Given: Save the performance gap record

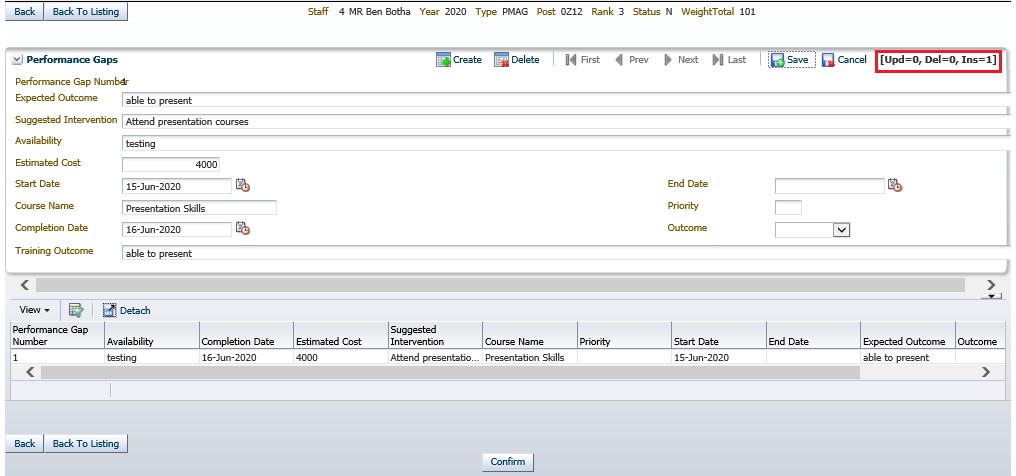Looking at the screenshot, I should (790, 60).
